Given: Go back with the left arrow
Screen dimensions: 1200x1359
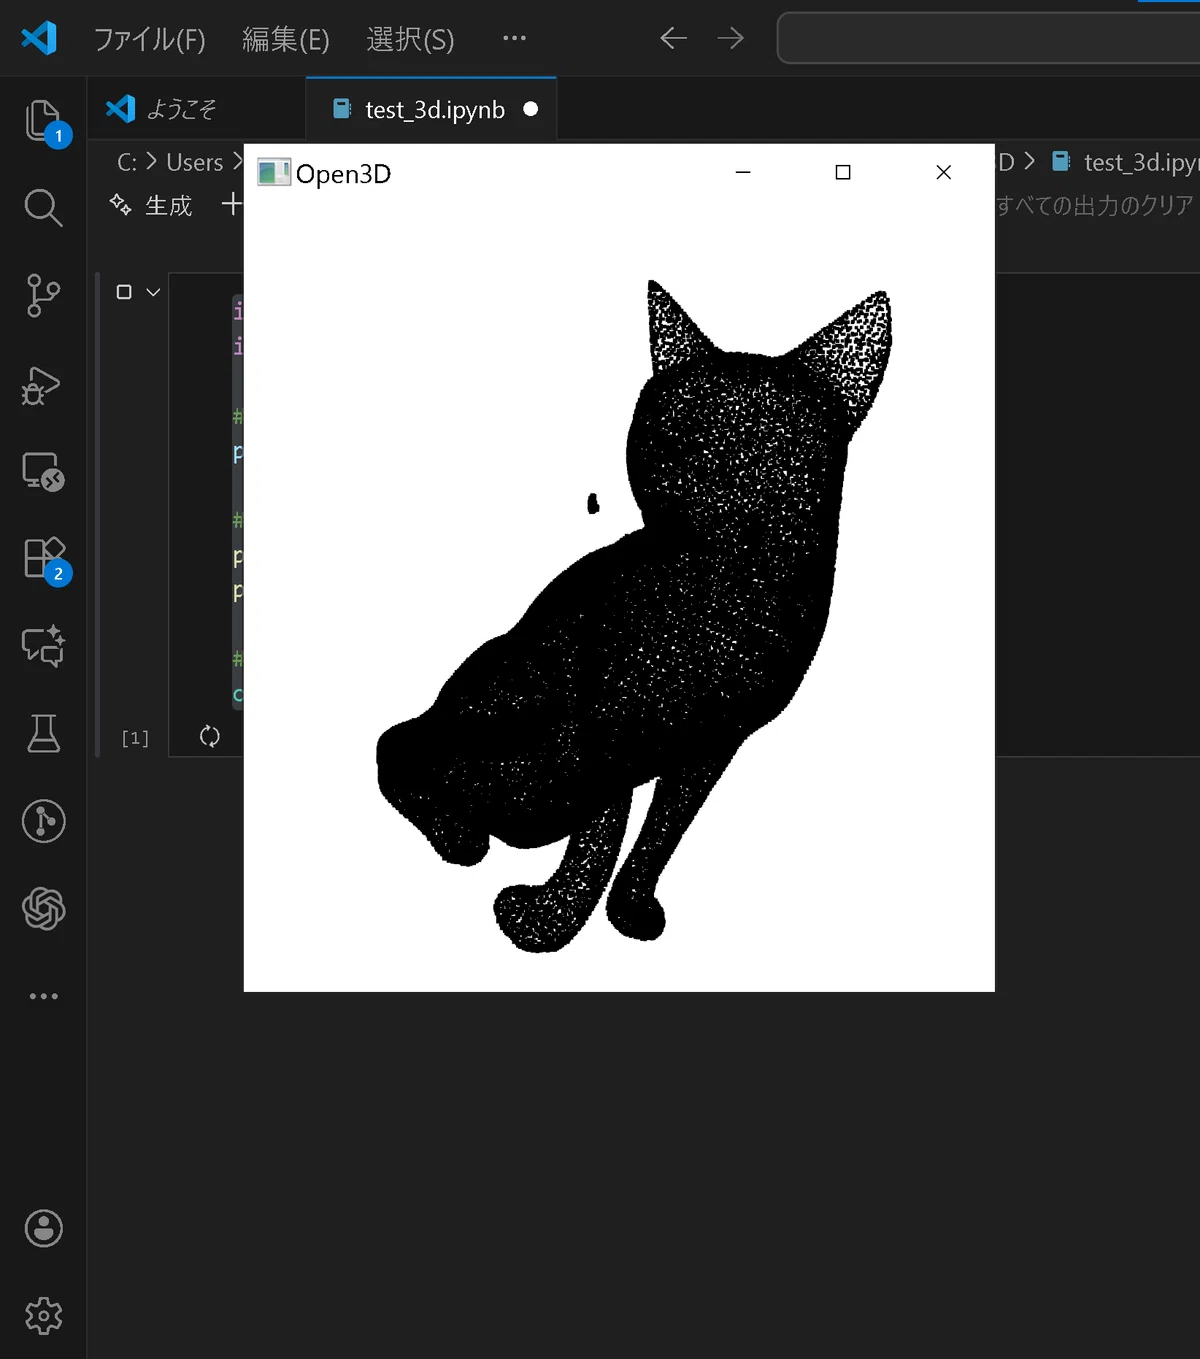Looking at the screenshot, I should [674, 38].
